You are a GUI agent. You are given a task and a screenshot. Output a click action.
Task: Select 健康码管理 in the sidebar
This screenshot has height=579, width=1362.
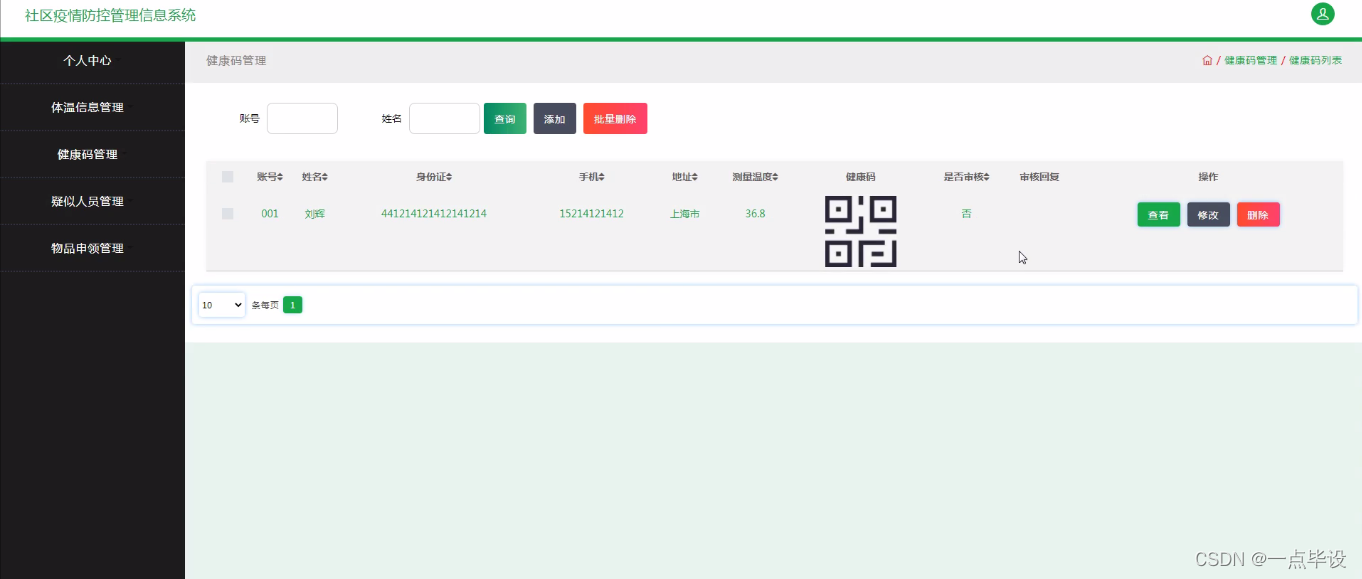point(92,154)
